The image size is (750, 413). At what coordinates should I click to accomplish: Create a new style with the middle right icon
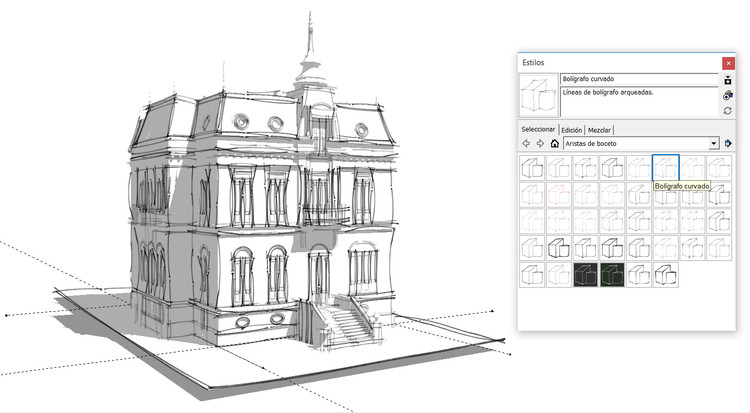tap(728, 95)
